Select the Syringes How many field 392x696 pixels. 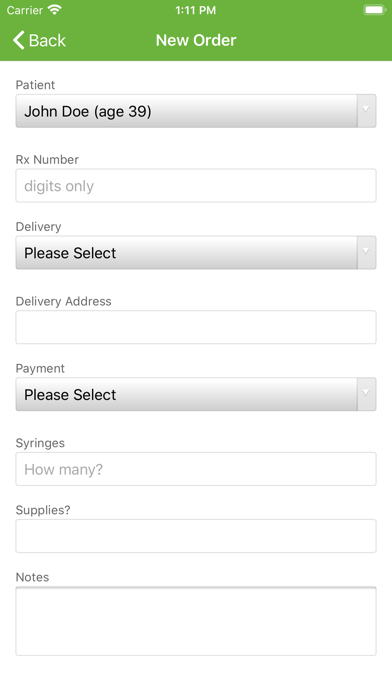[x=196, y=469]
